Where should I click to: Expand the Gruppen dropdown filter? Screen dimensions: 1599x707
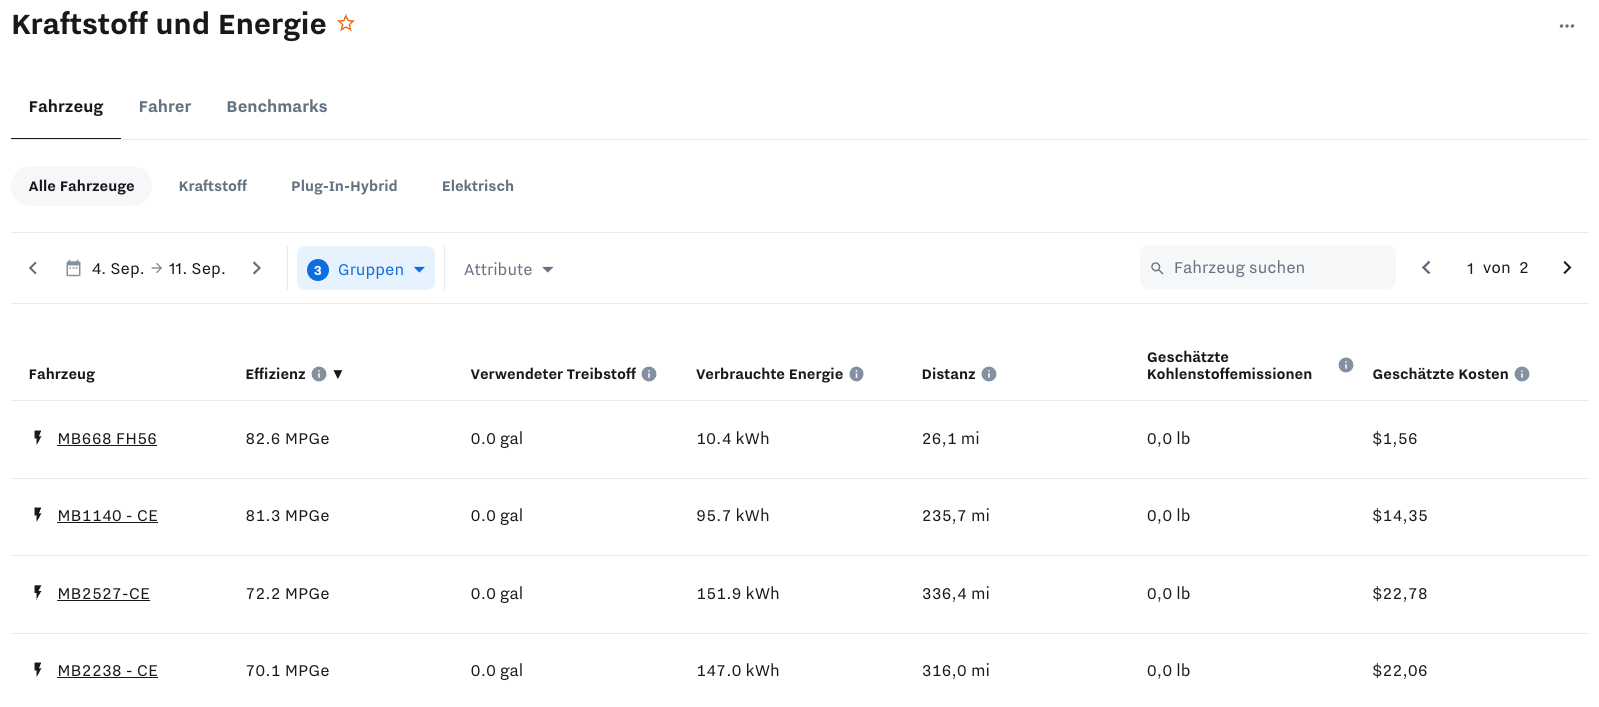[366, 269]
